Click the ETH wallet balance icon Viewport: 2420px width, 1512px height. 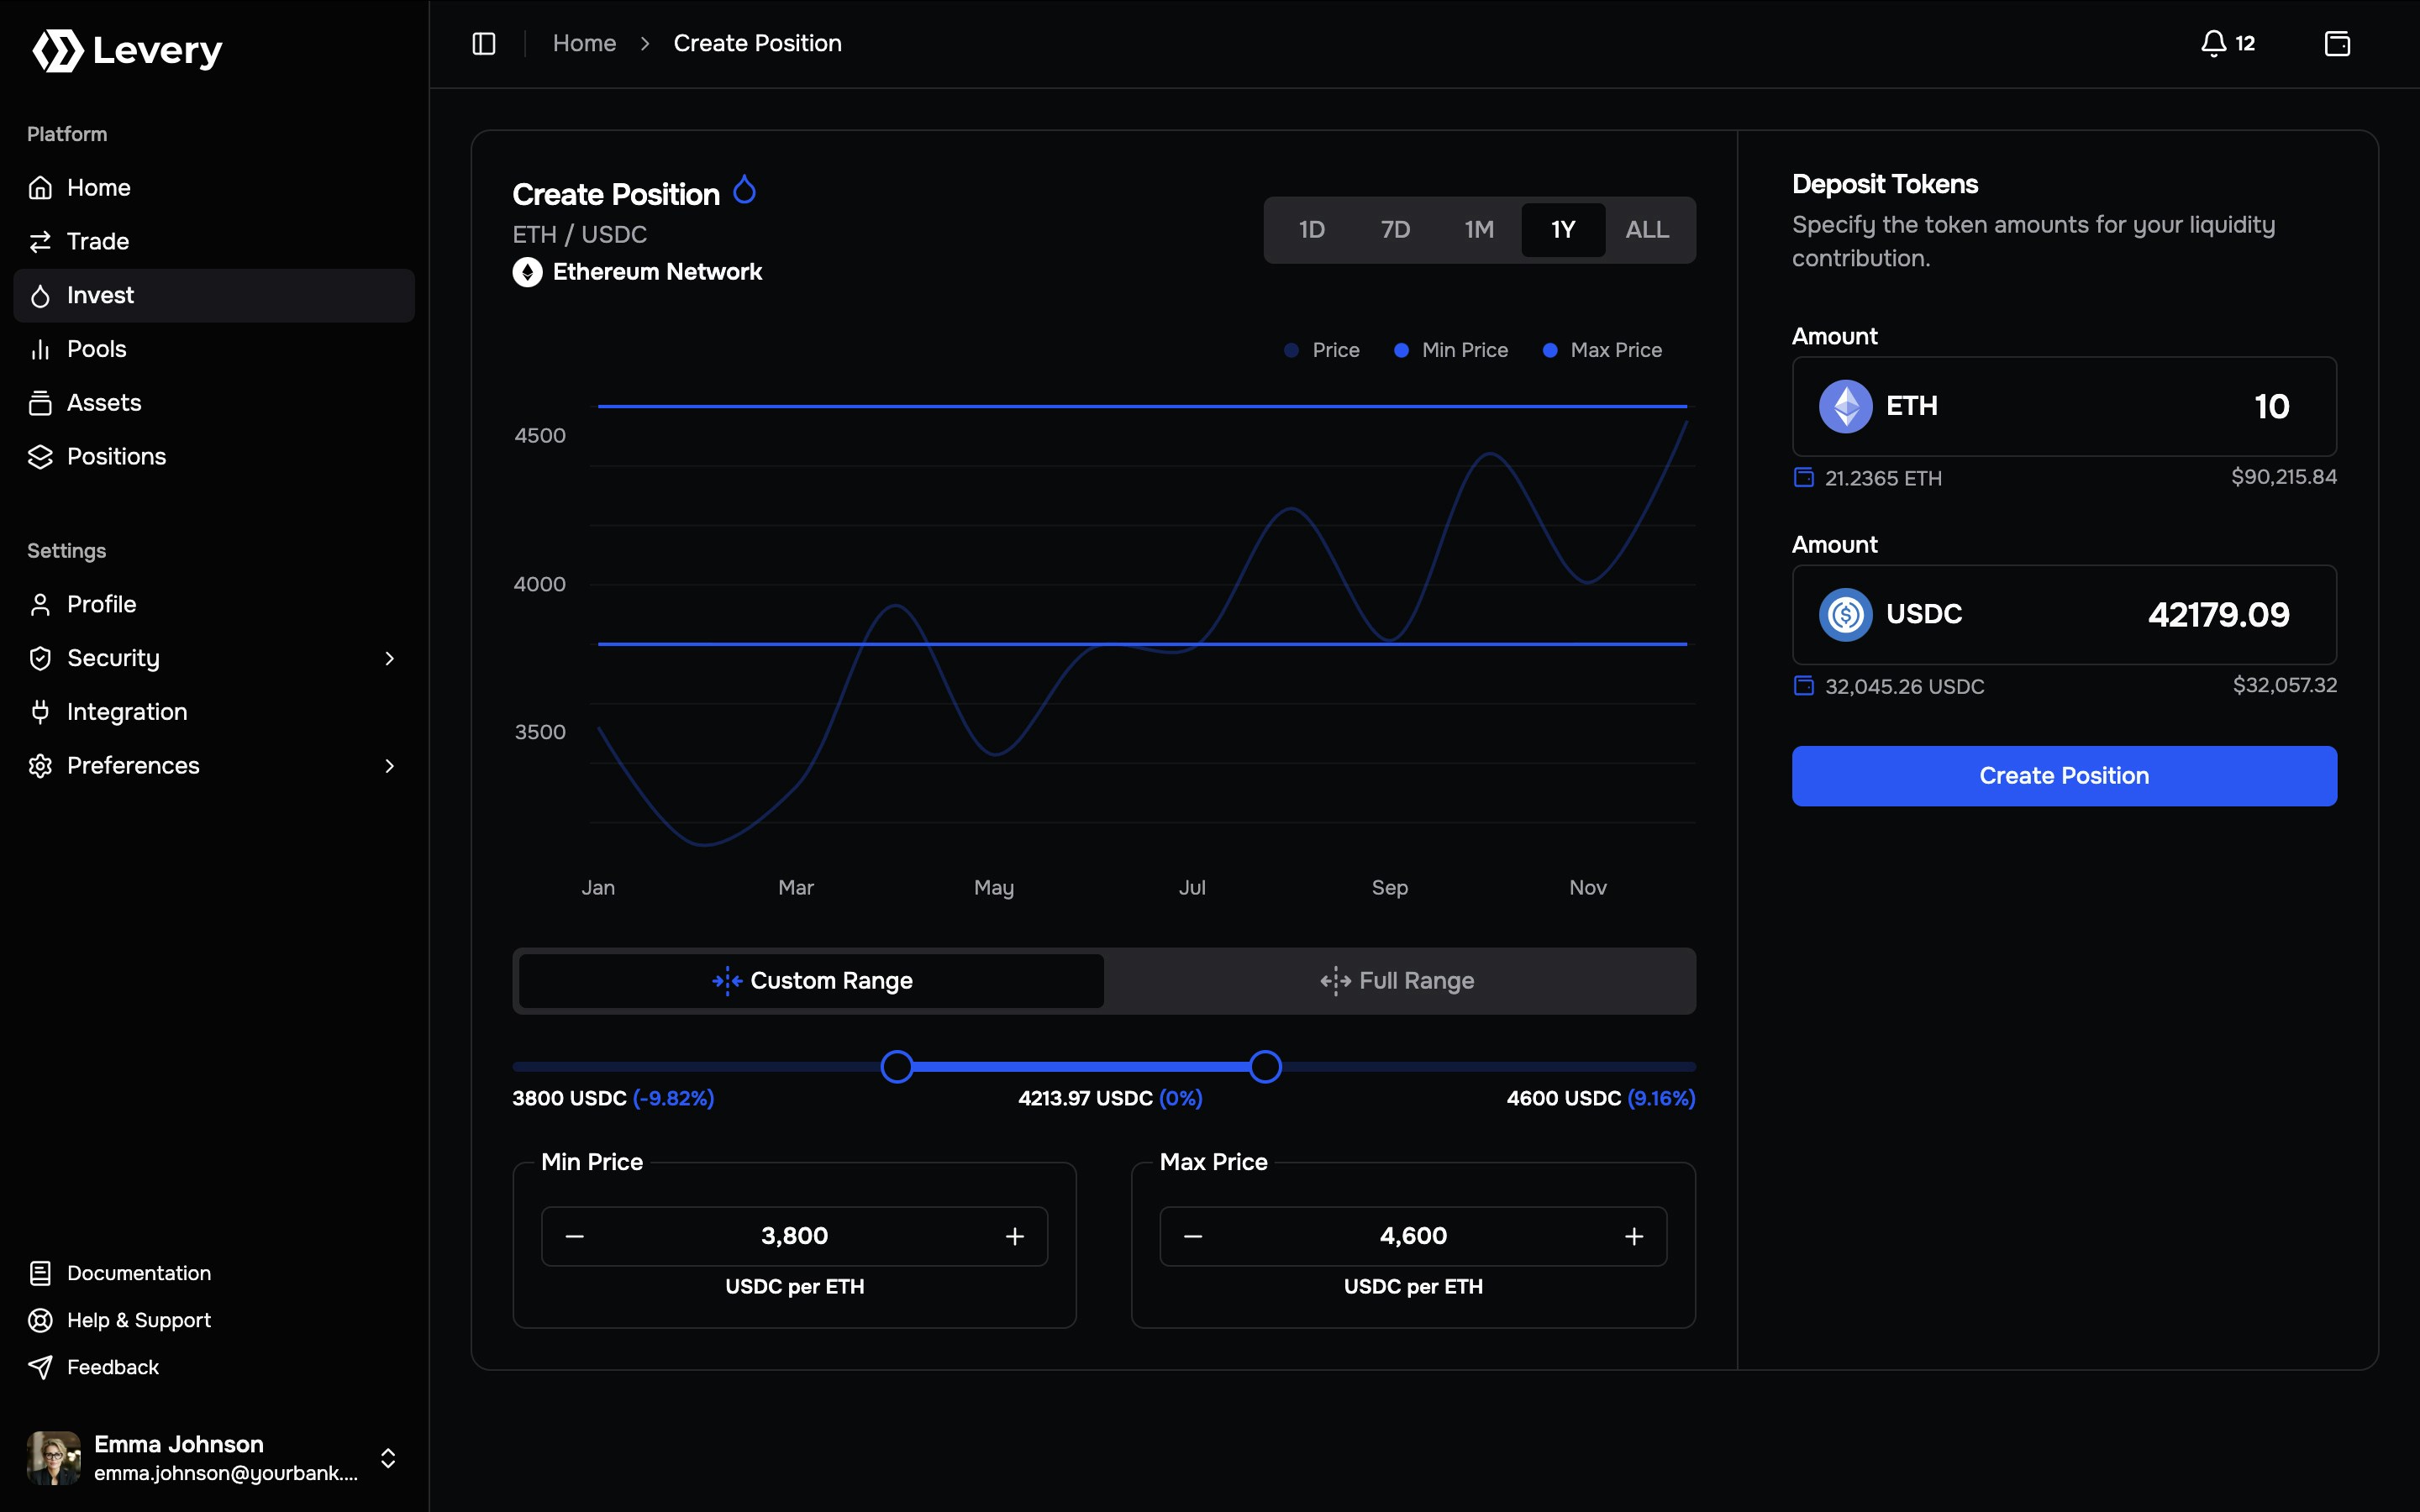[x=1803, y=477]
